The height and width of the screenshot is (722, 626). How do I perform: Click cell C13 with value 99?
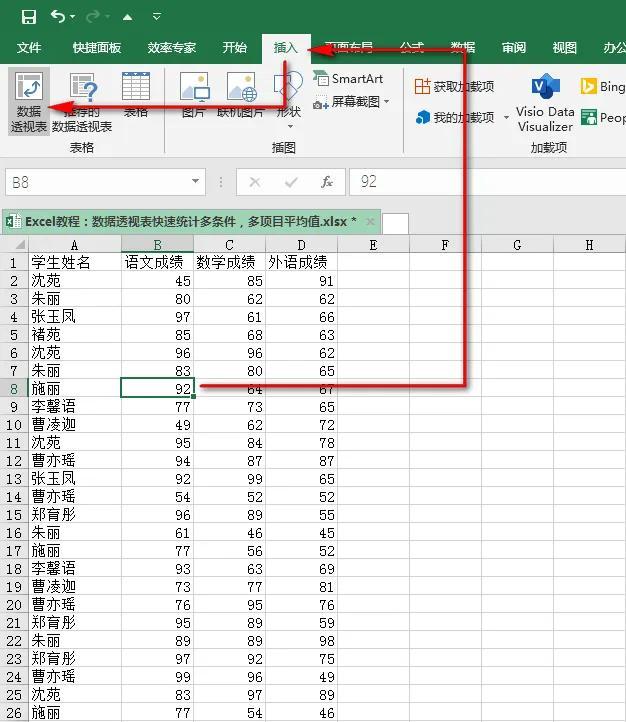tap(229, 479)
